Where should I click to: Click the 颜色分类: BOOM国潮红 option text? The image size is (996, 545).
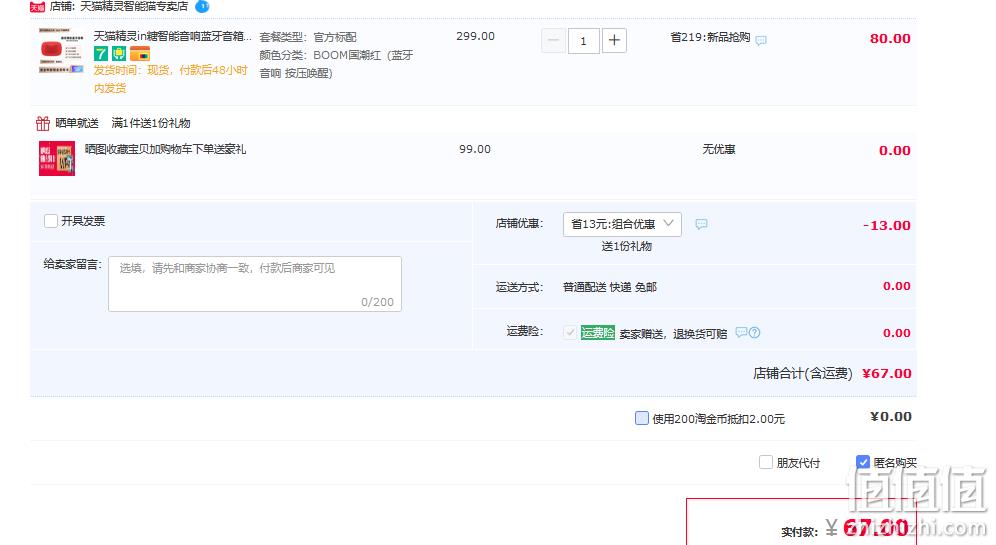[x=336, y=64]
